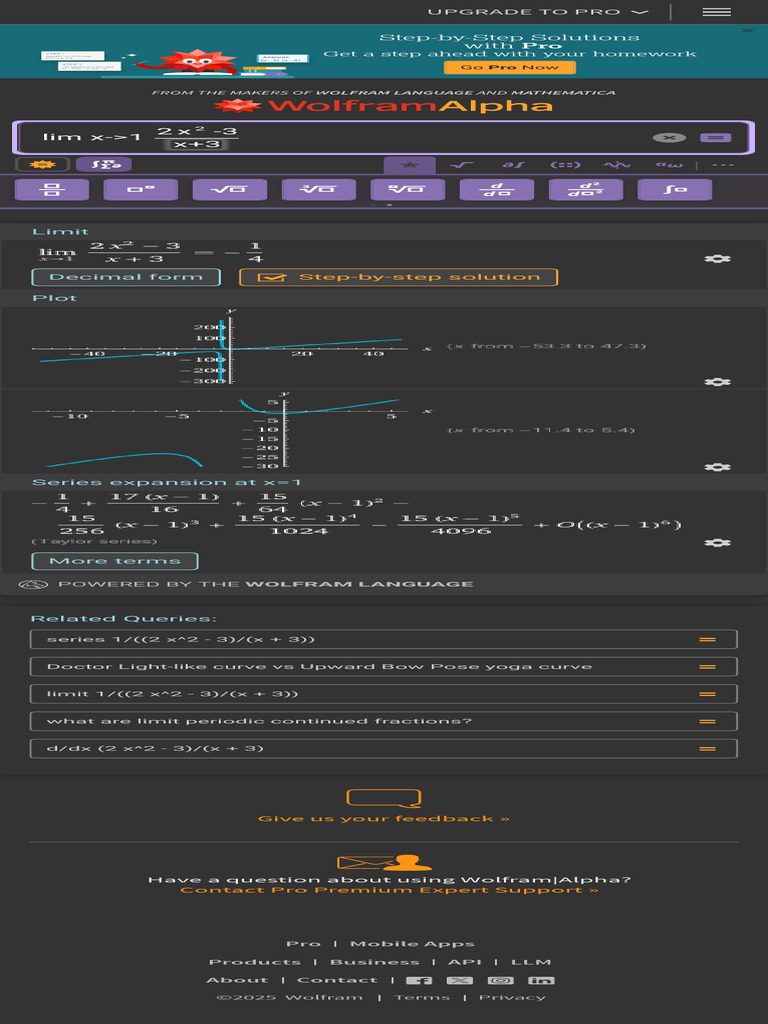Open Step-by-step solution
Viewport: 768px width, 1024px height.
[398, 277]
